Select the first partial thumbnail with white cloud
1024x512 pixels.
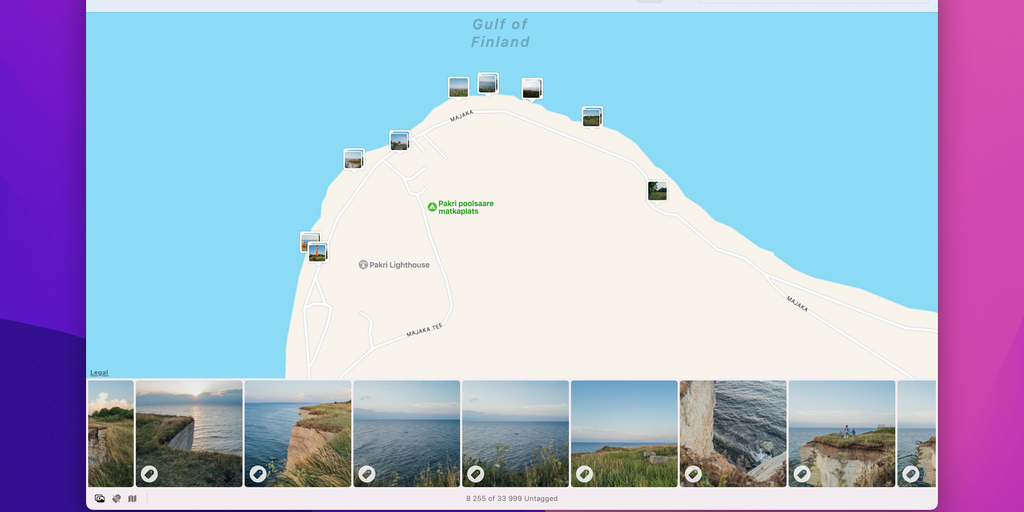(110, 434)
